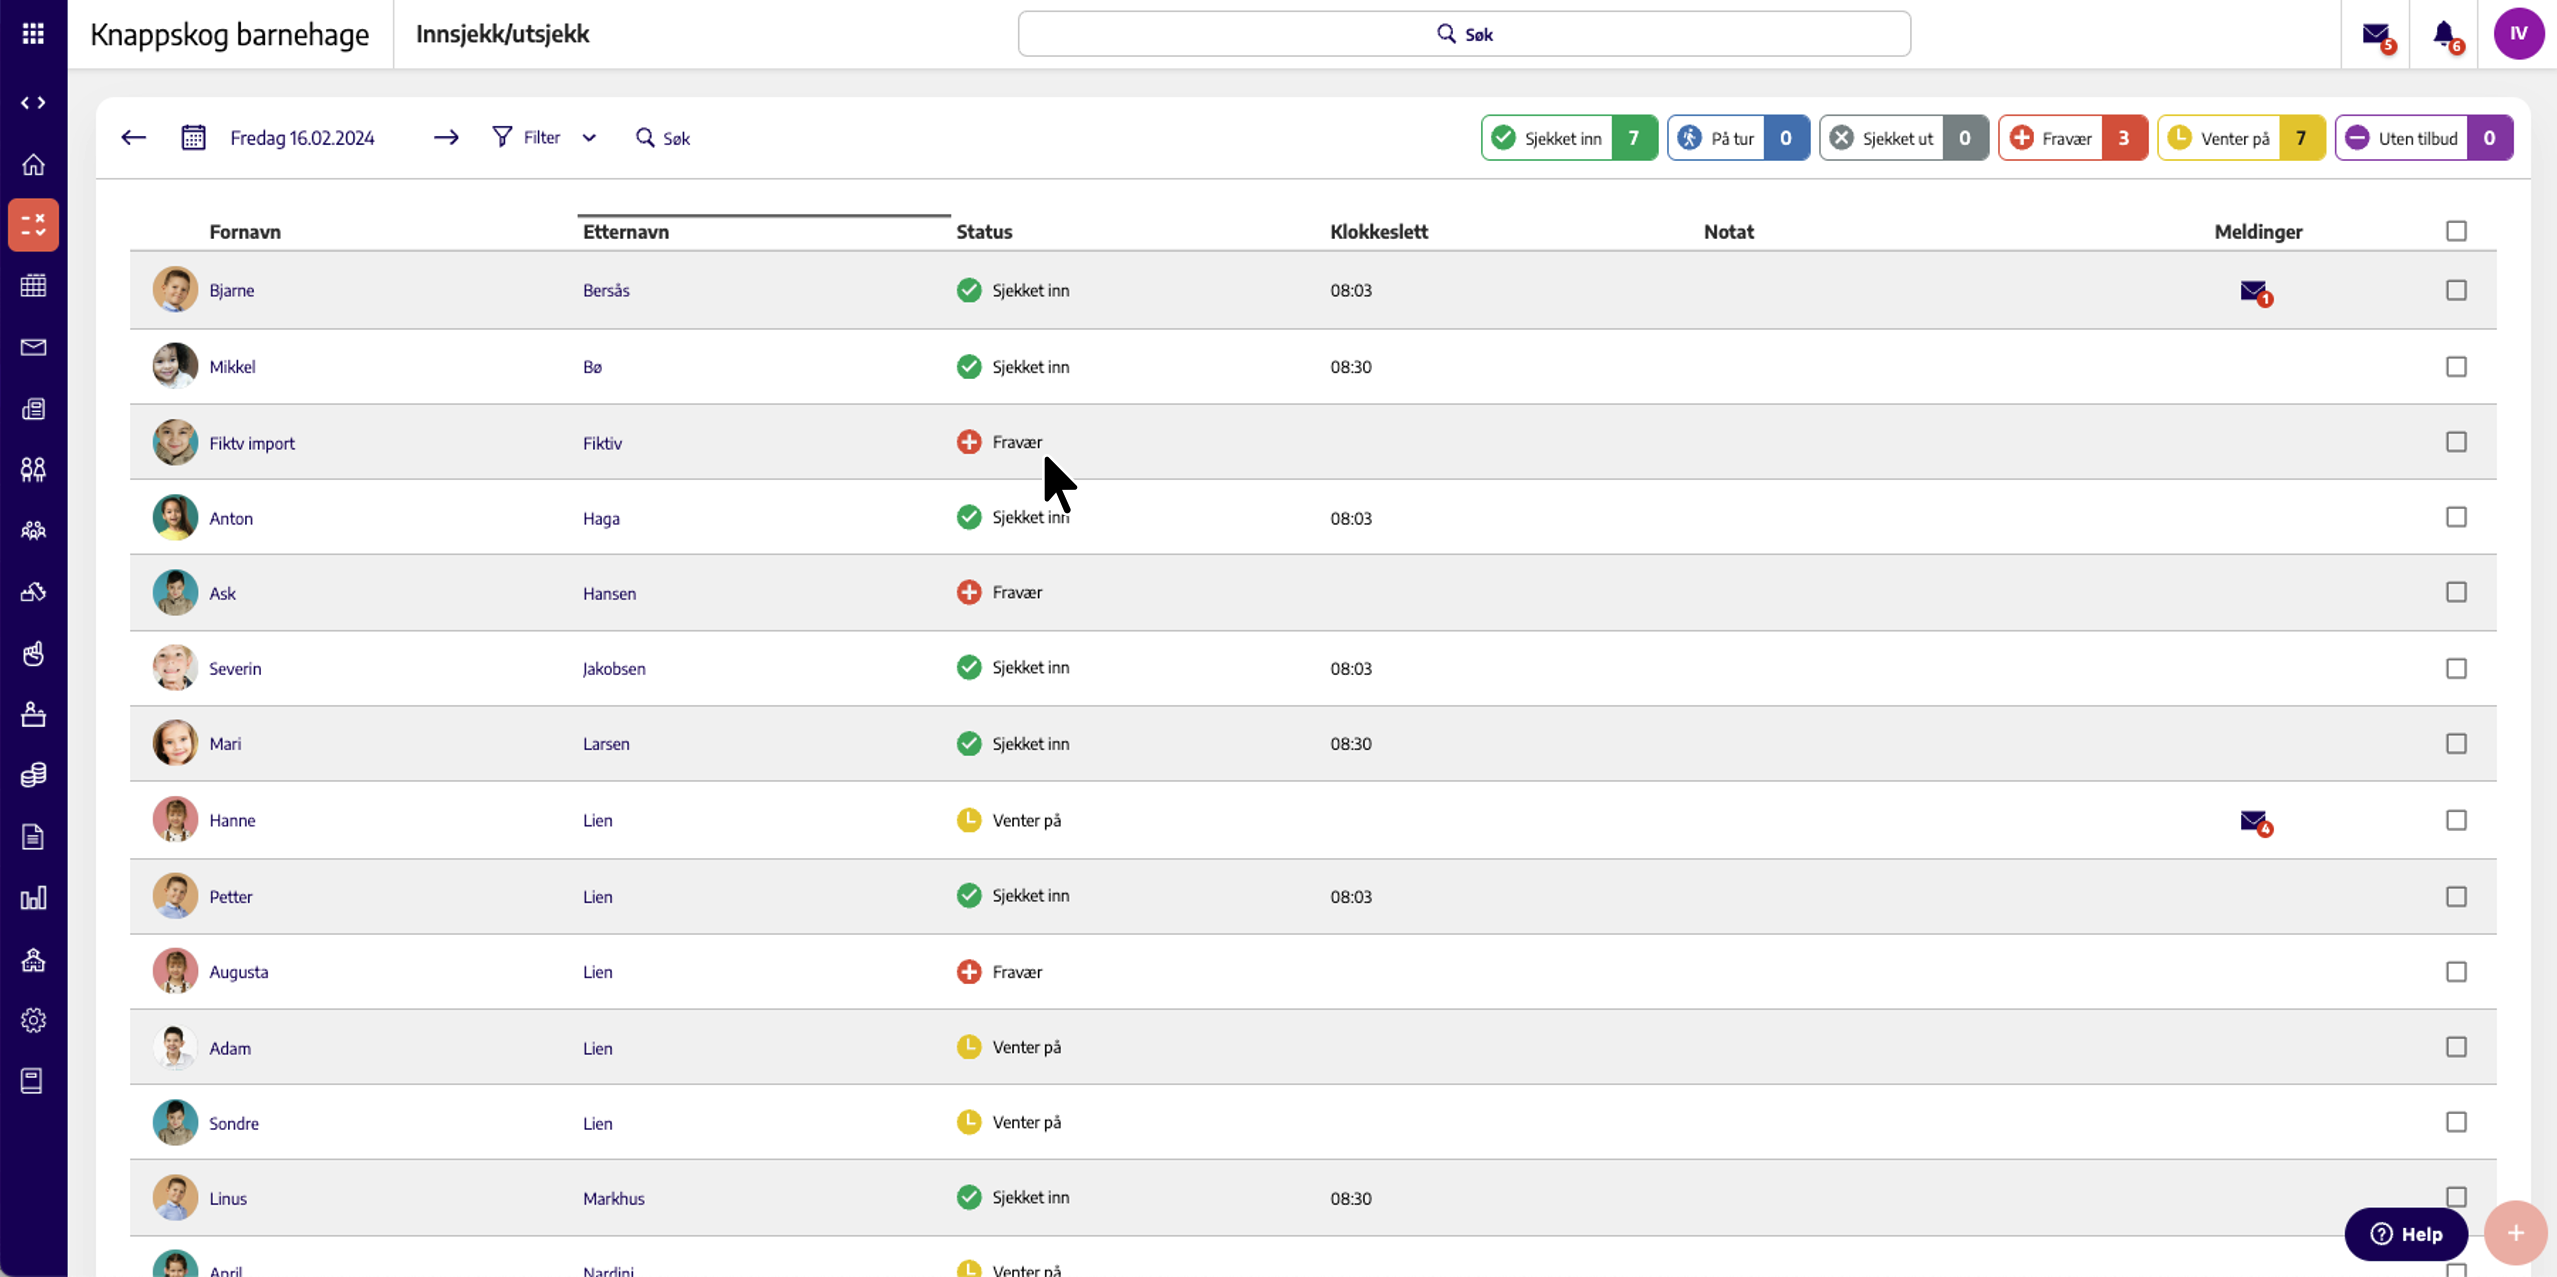Select checkbox for Mari Larsen
Viewport: 2557px width, 1277px height.
point(2456,744)
